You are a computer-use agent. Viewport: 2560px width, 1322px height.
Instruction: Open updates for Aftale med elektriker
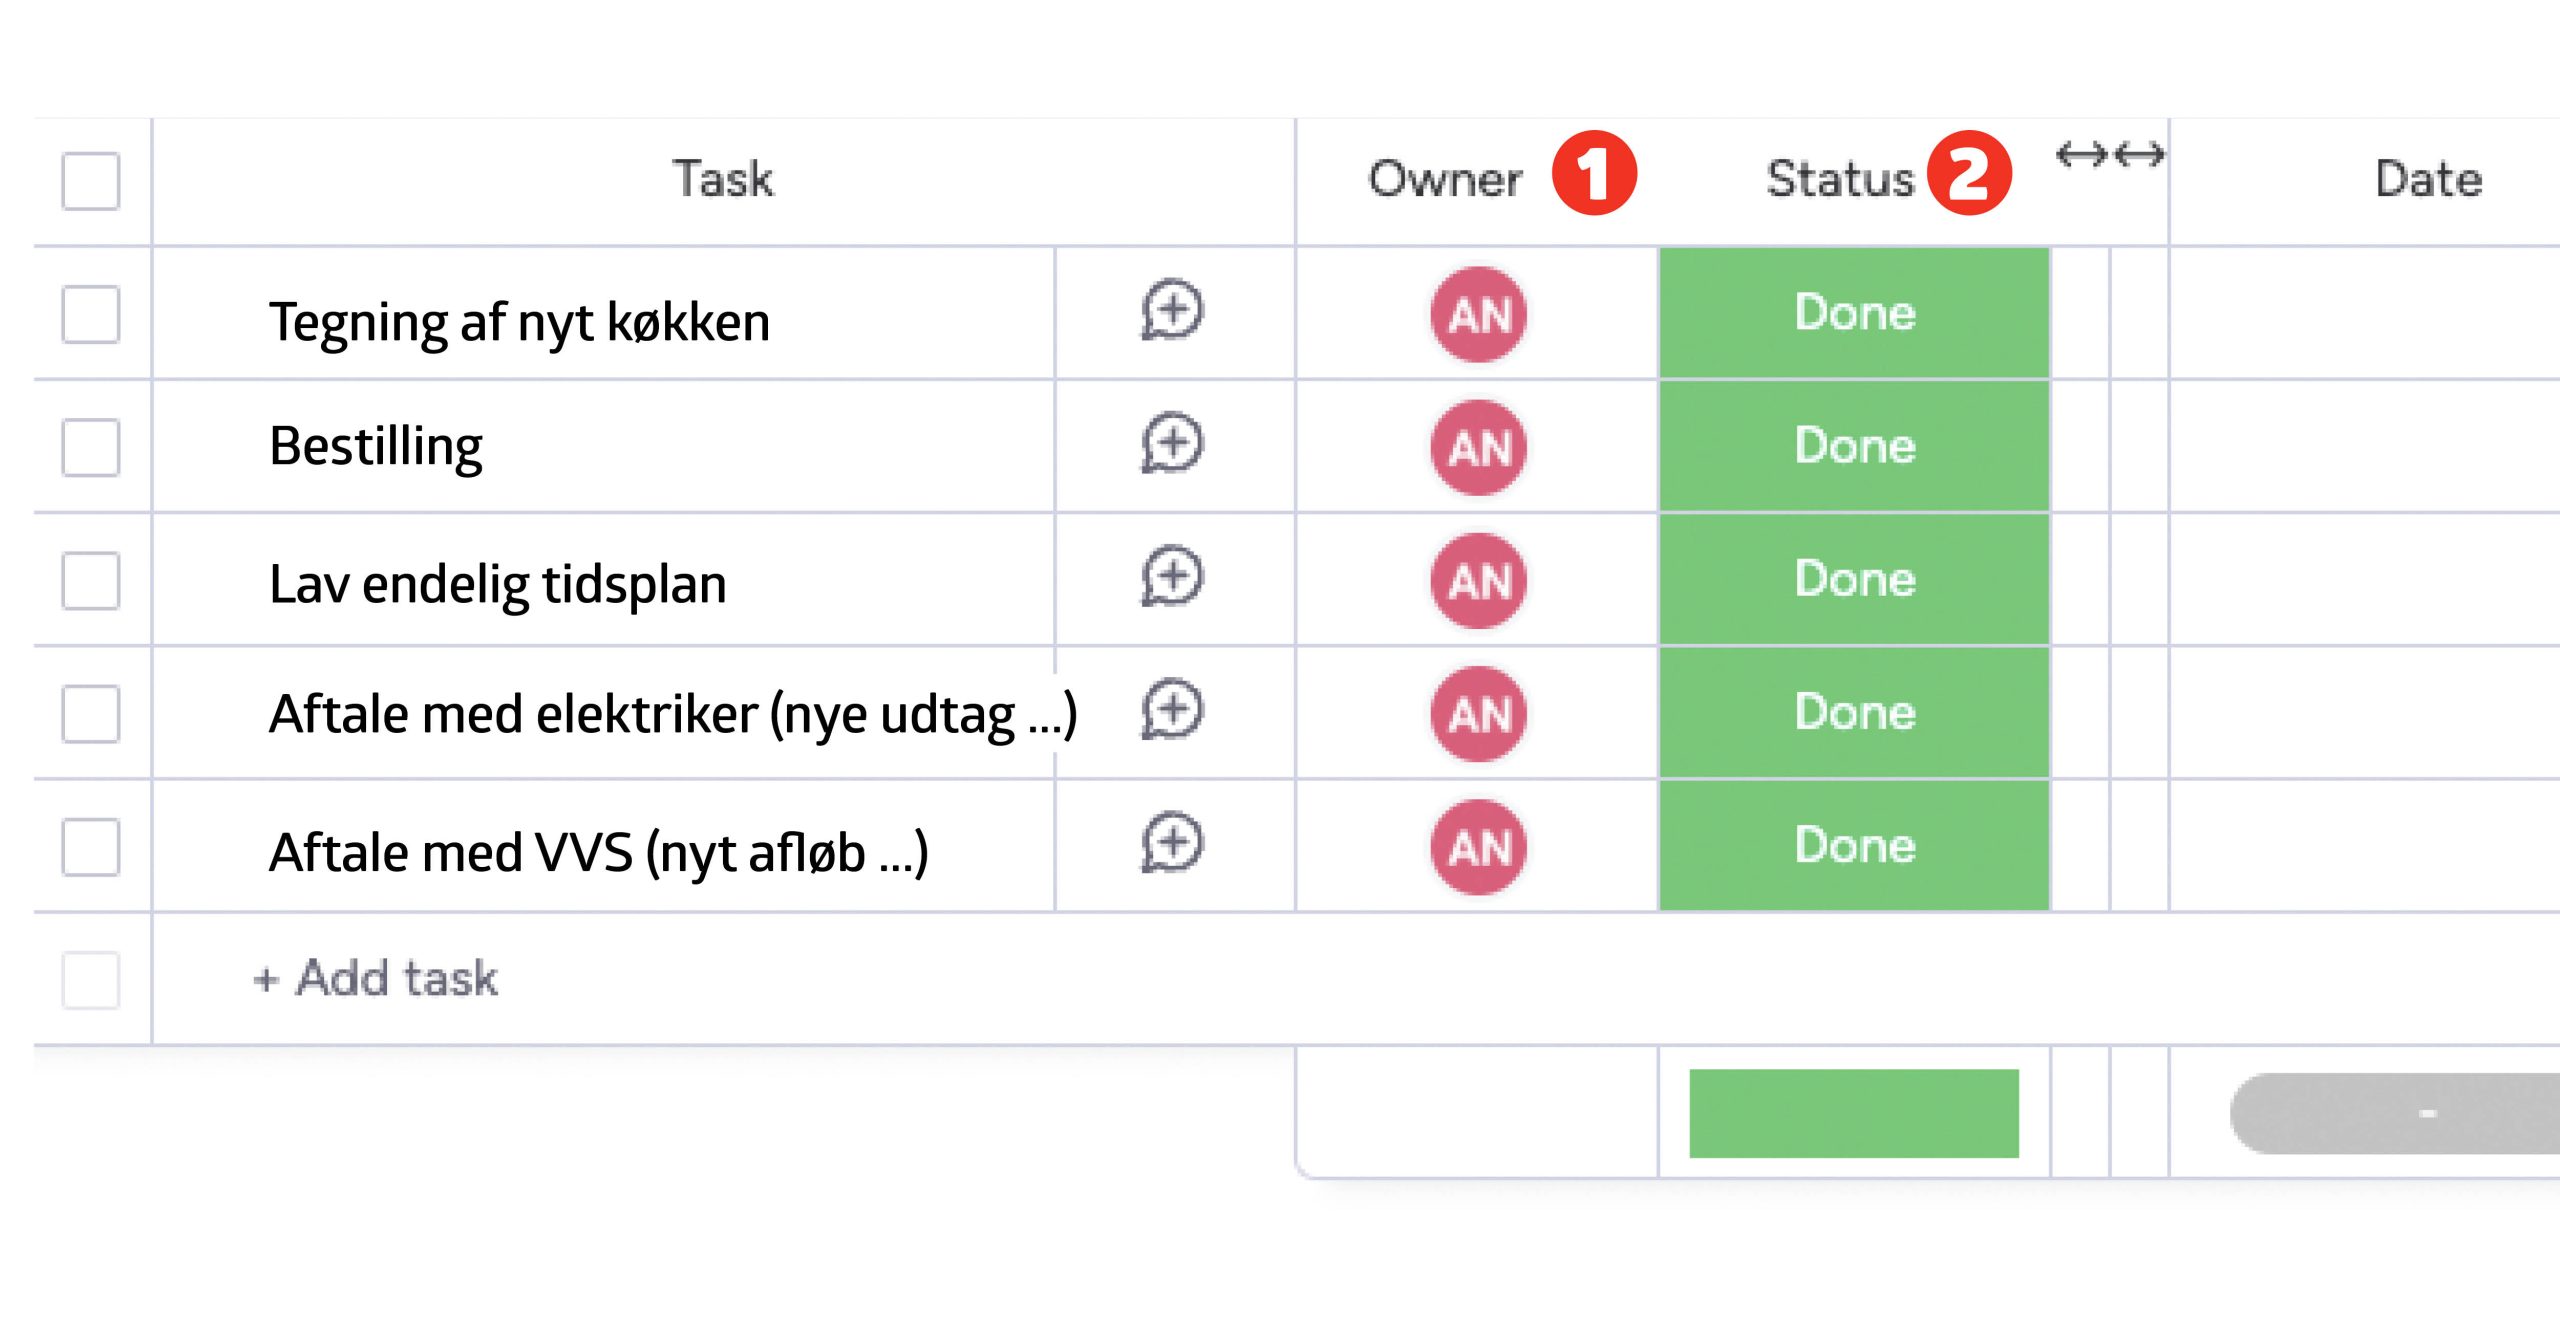(x=1172, y=711)
